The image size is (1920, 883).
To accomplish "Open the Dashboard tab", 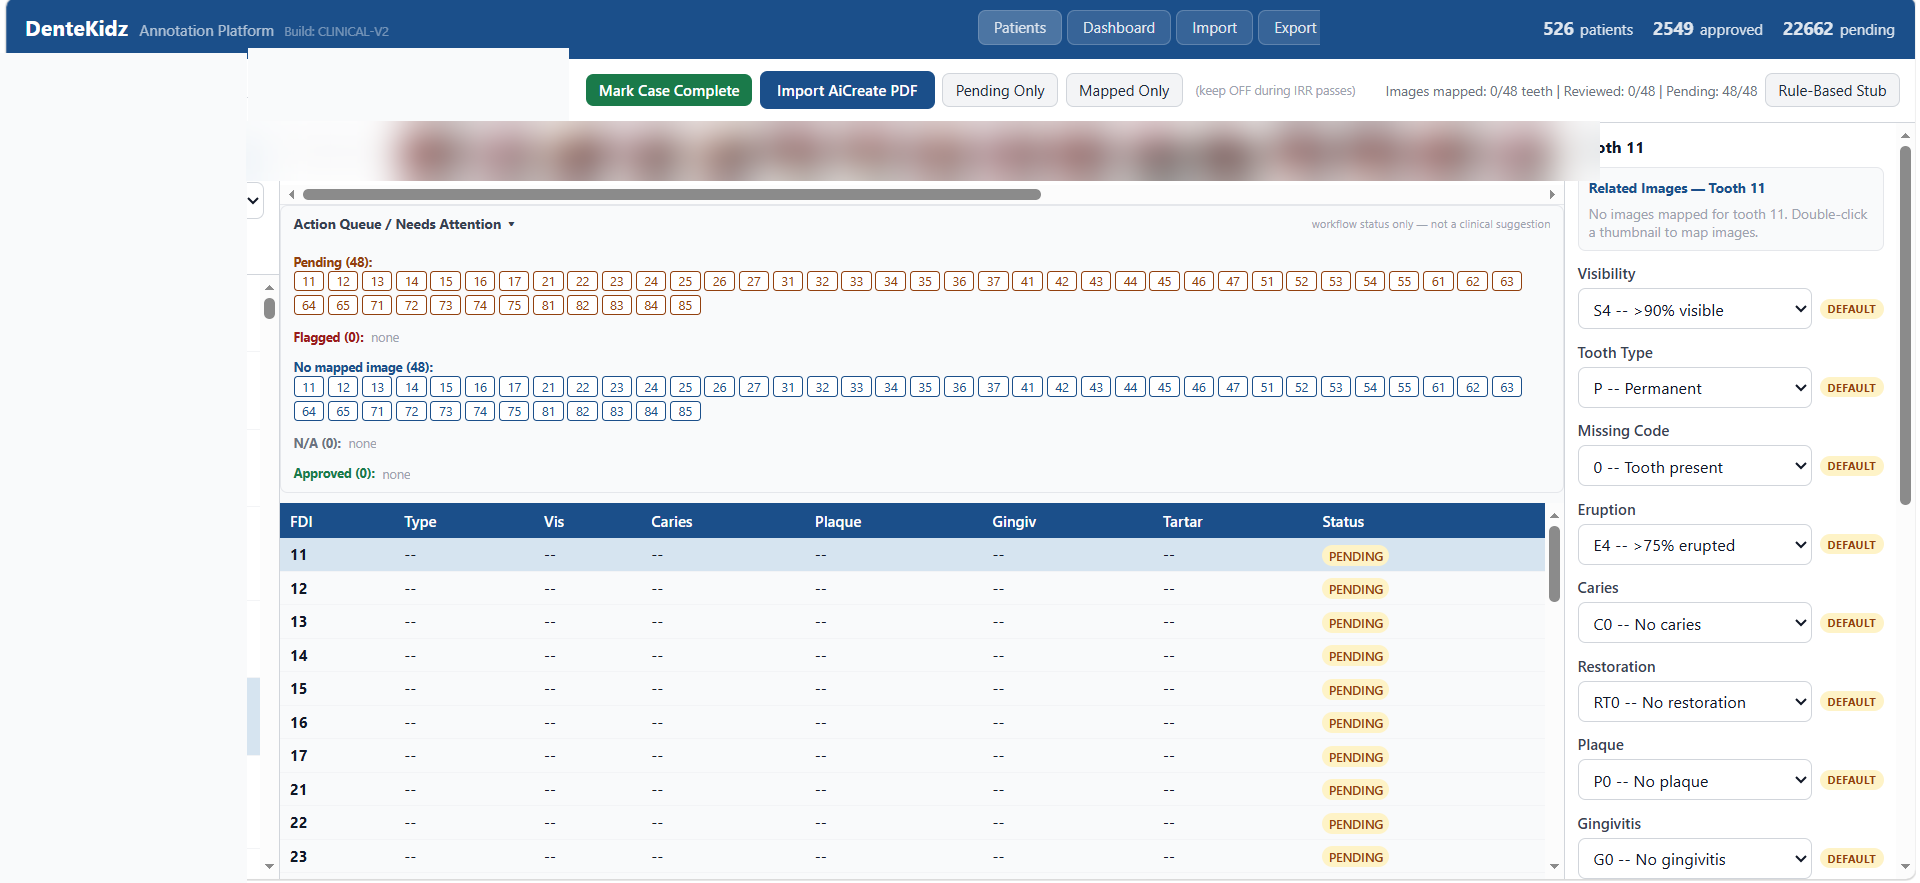I will [x=1118, y=28].
